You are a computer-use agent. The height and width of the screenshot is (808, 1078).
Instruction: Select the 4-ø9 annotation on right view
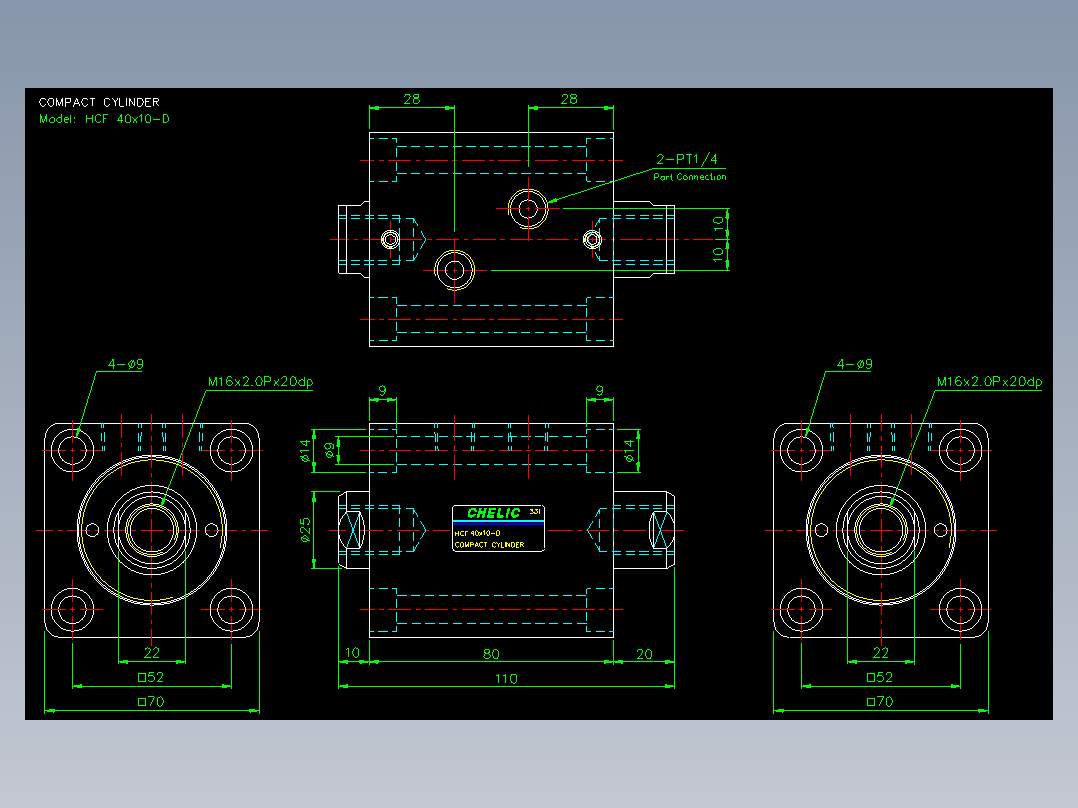[855, 364]
